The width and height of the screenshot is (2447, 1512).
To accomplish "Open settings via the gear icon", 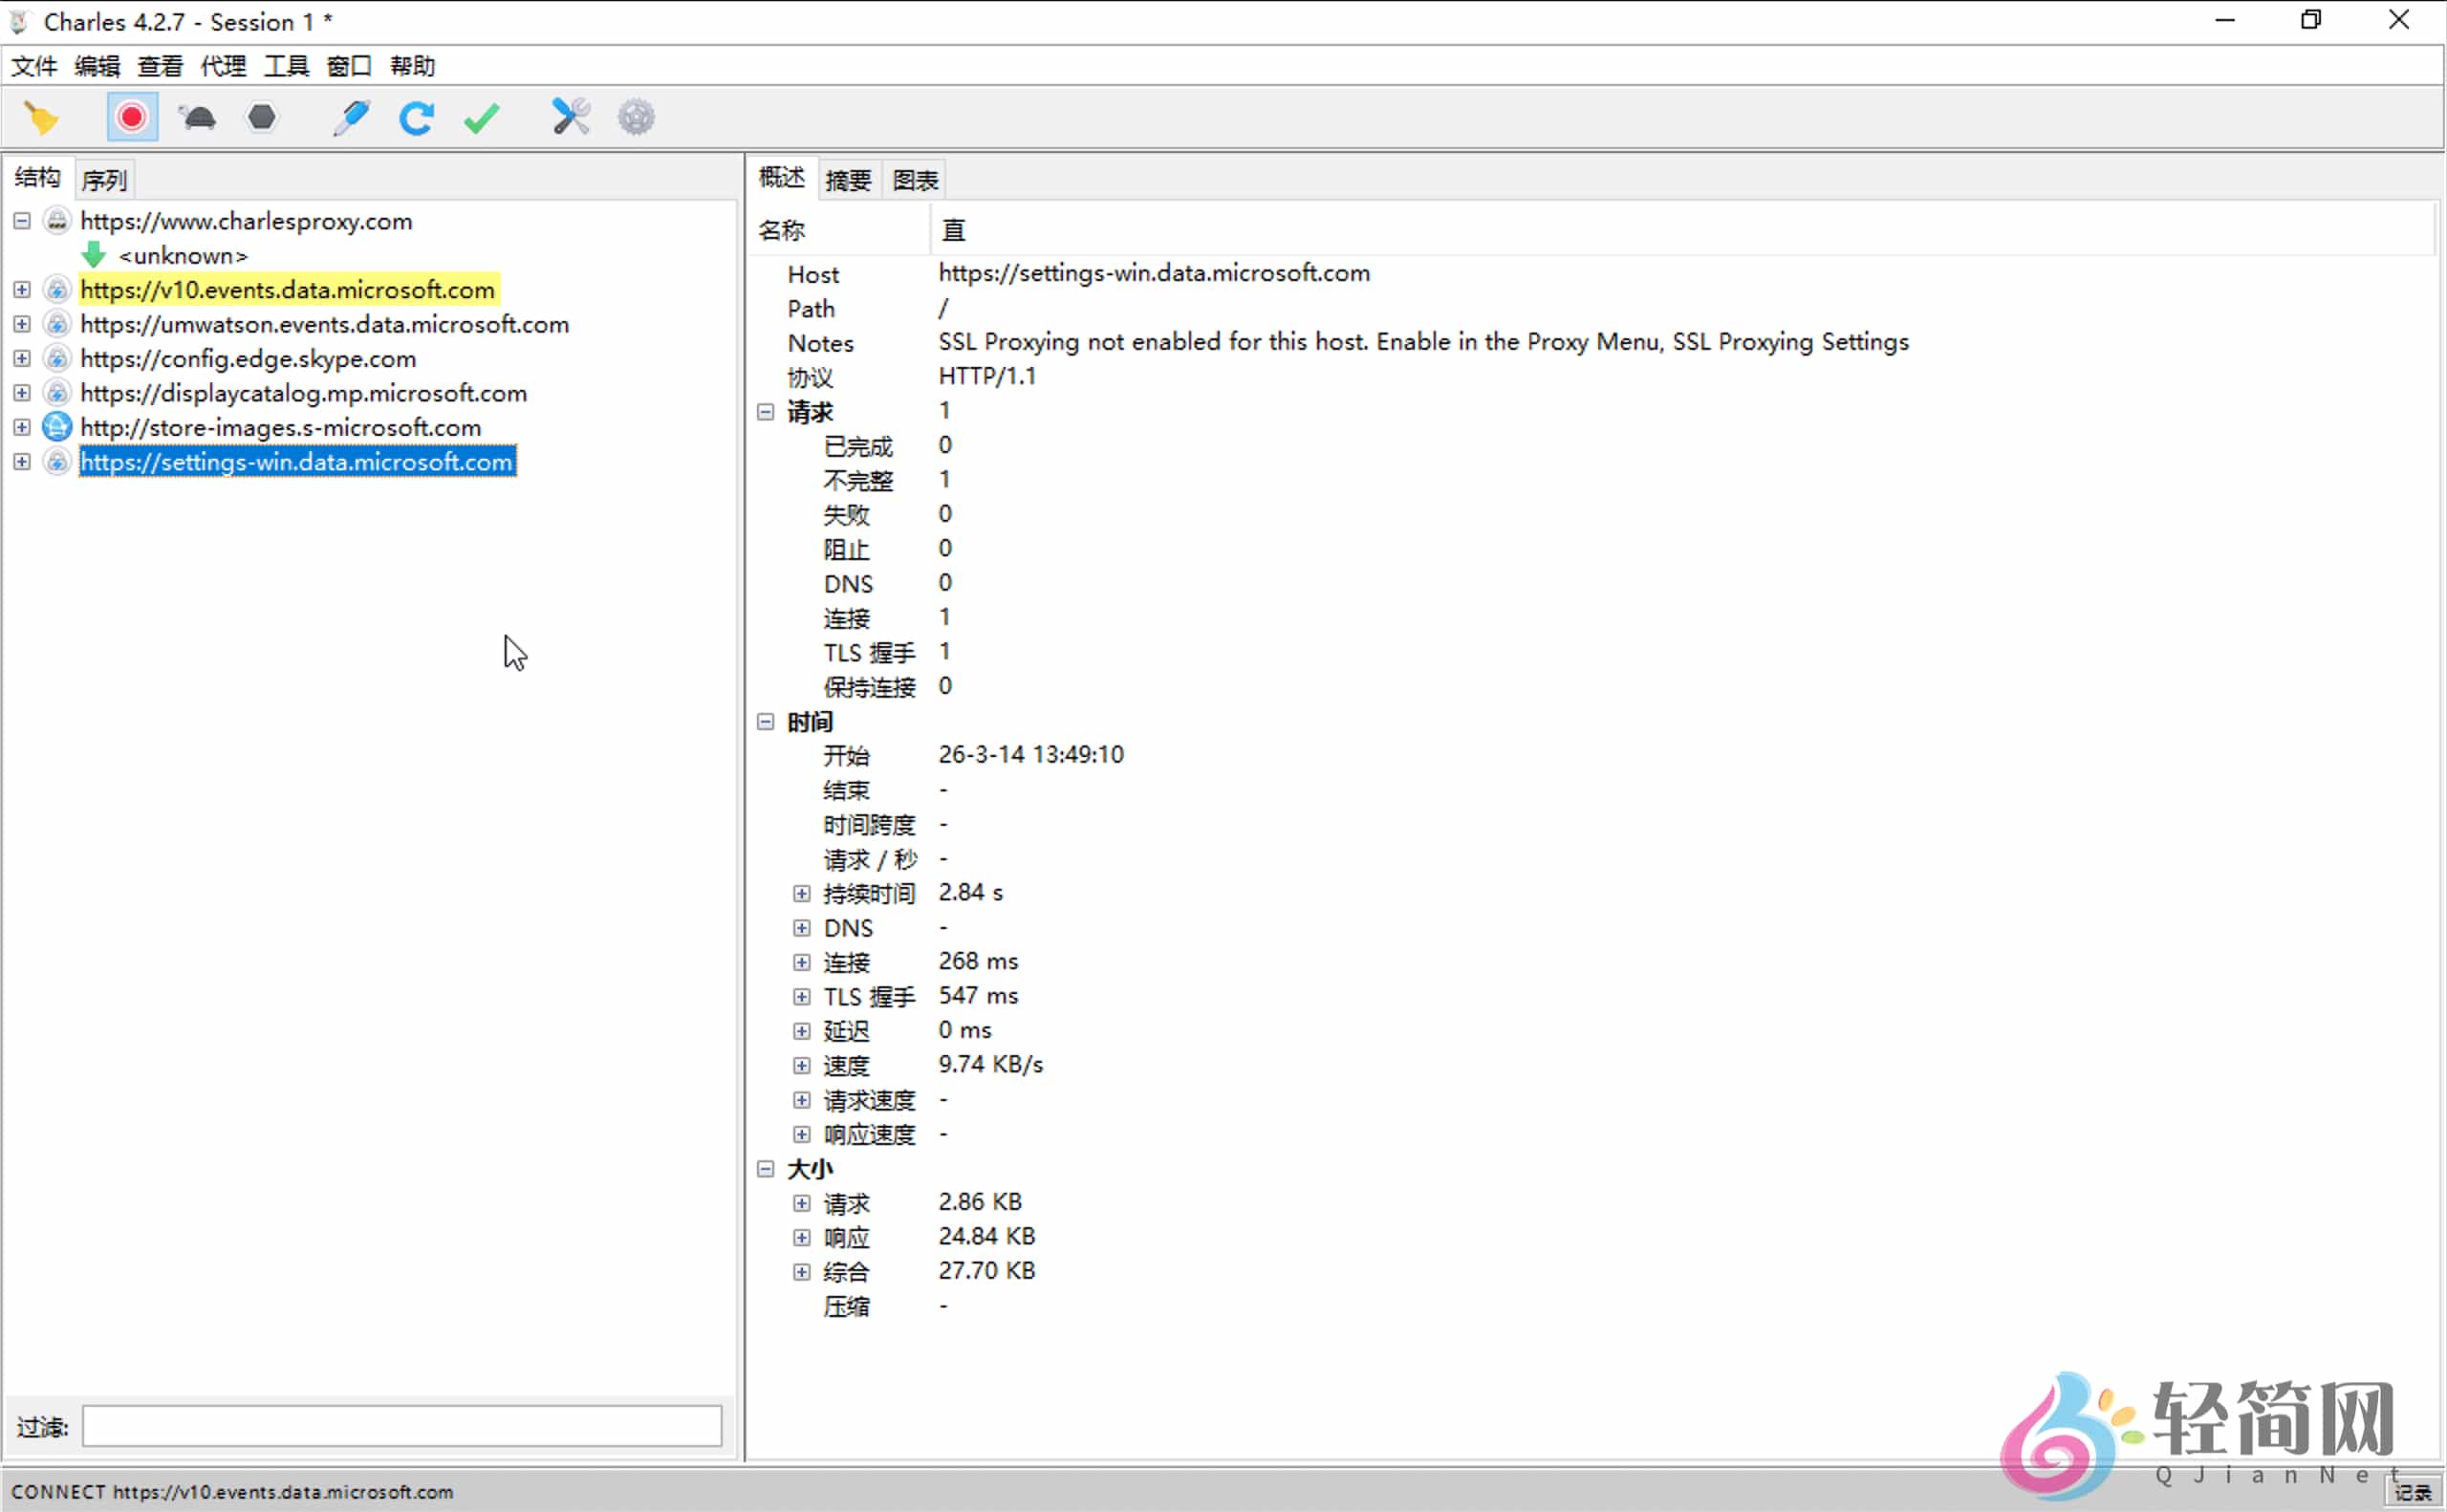I will [x=635, y=117].
